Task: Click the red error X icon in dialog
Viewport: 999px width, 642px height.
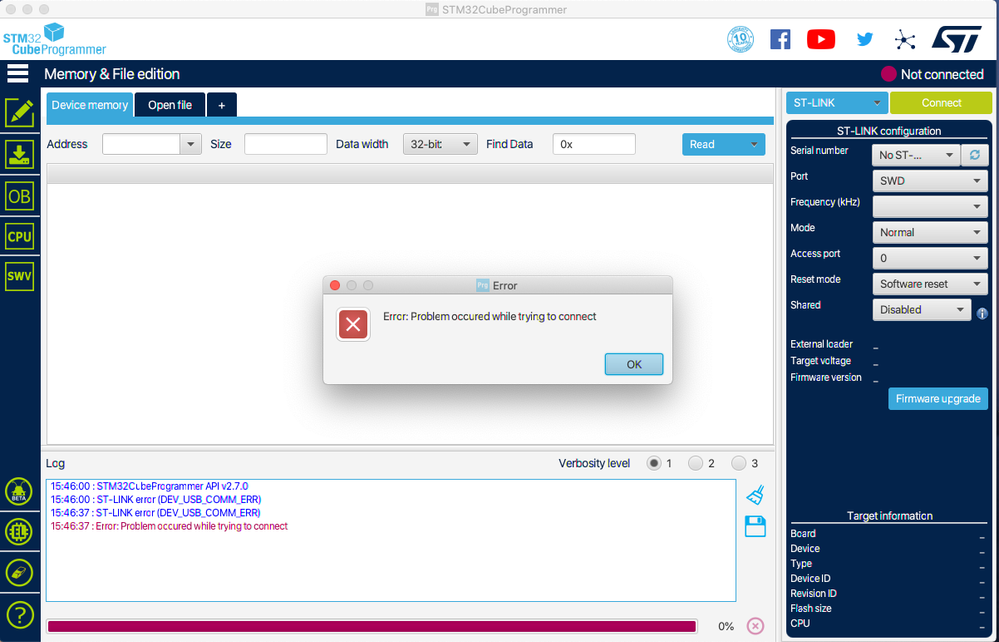Action: tap(353, 325)
